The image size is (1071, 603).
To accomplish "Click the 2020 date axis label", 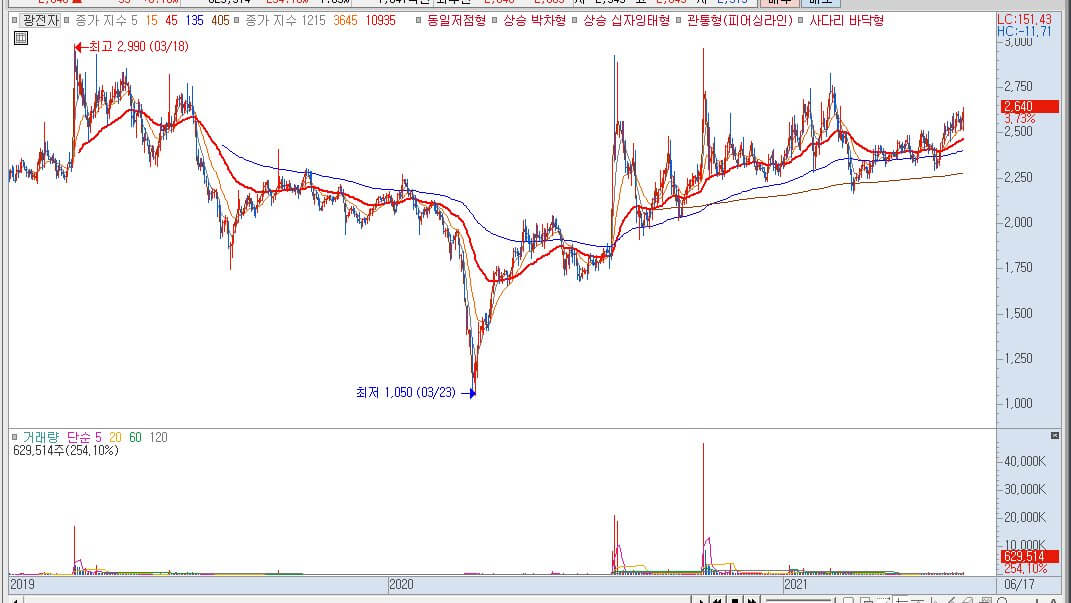I will click(401, 585).
